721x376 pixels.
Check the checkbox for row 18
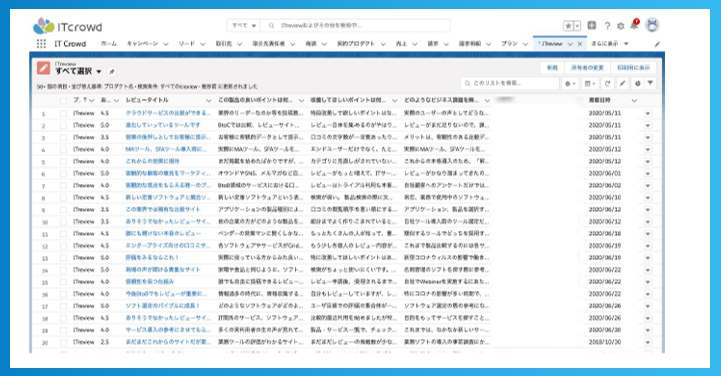point(63,318)
